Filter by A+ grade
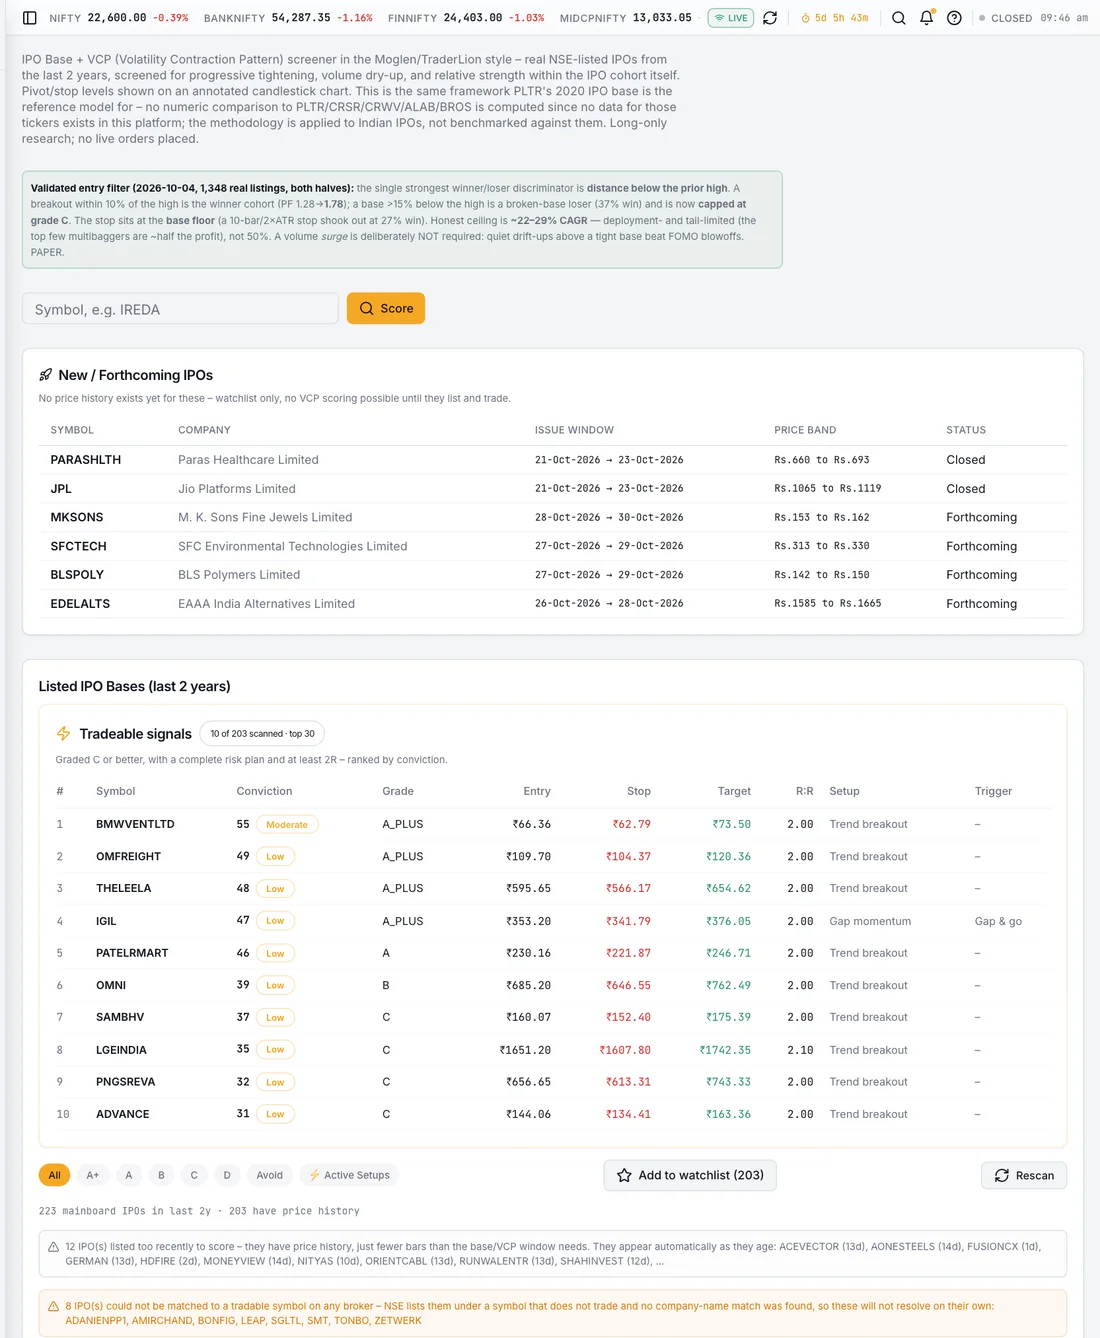Viewport: 1100px width, 1338px height. click(x=93, y=1175)
